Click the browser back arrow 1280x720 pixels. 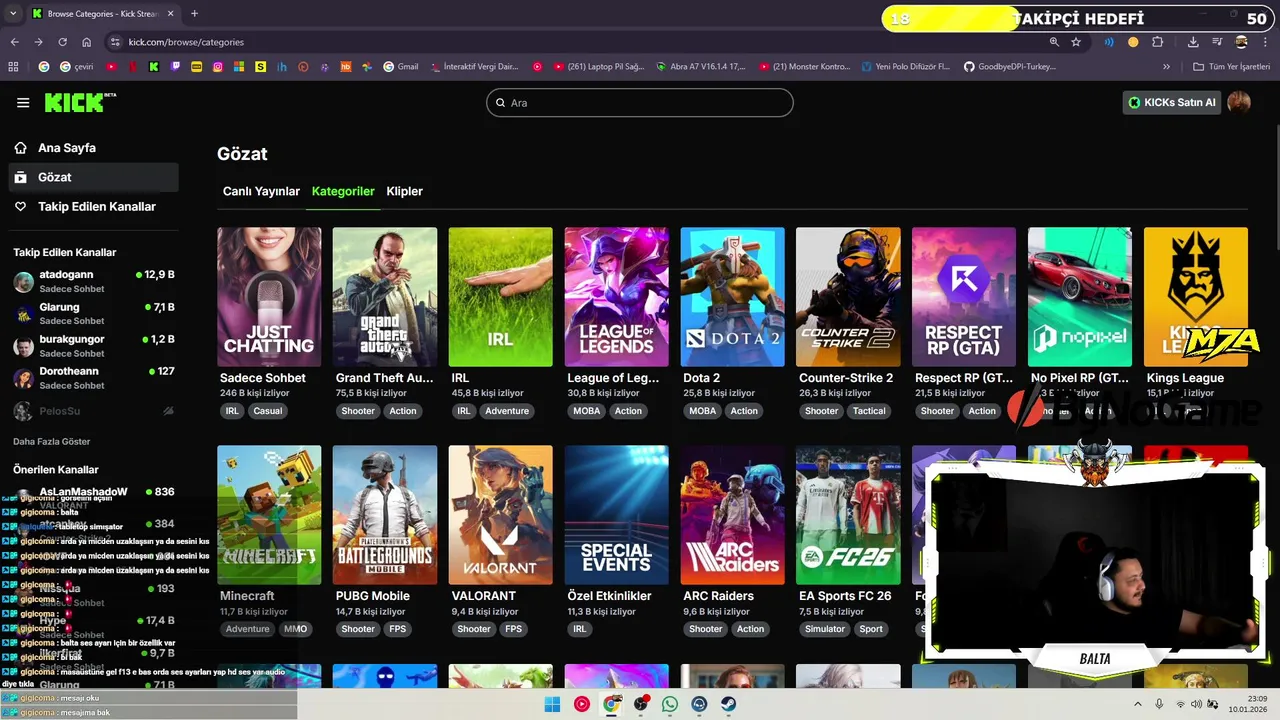(14, 42)
